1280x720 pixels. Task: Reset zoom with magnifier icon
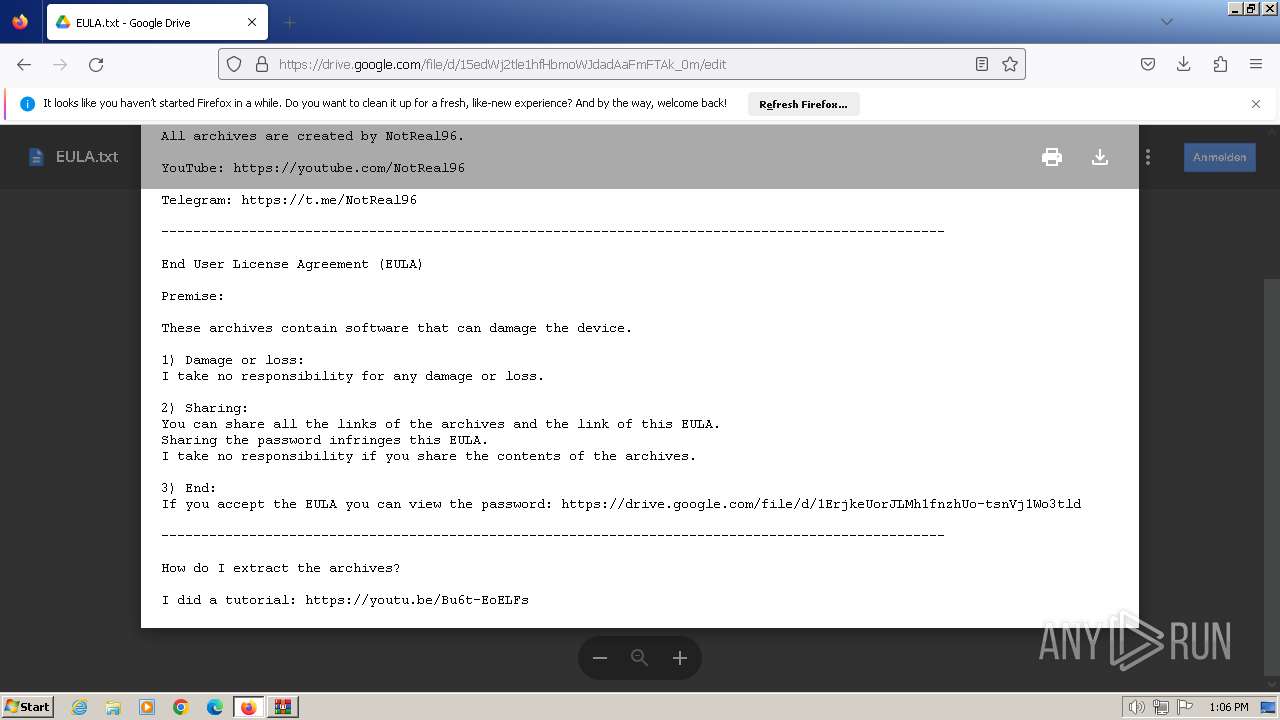pos(640,658)
